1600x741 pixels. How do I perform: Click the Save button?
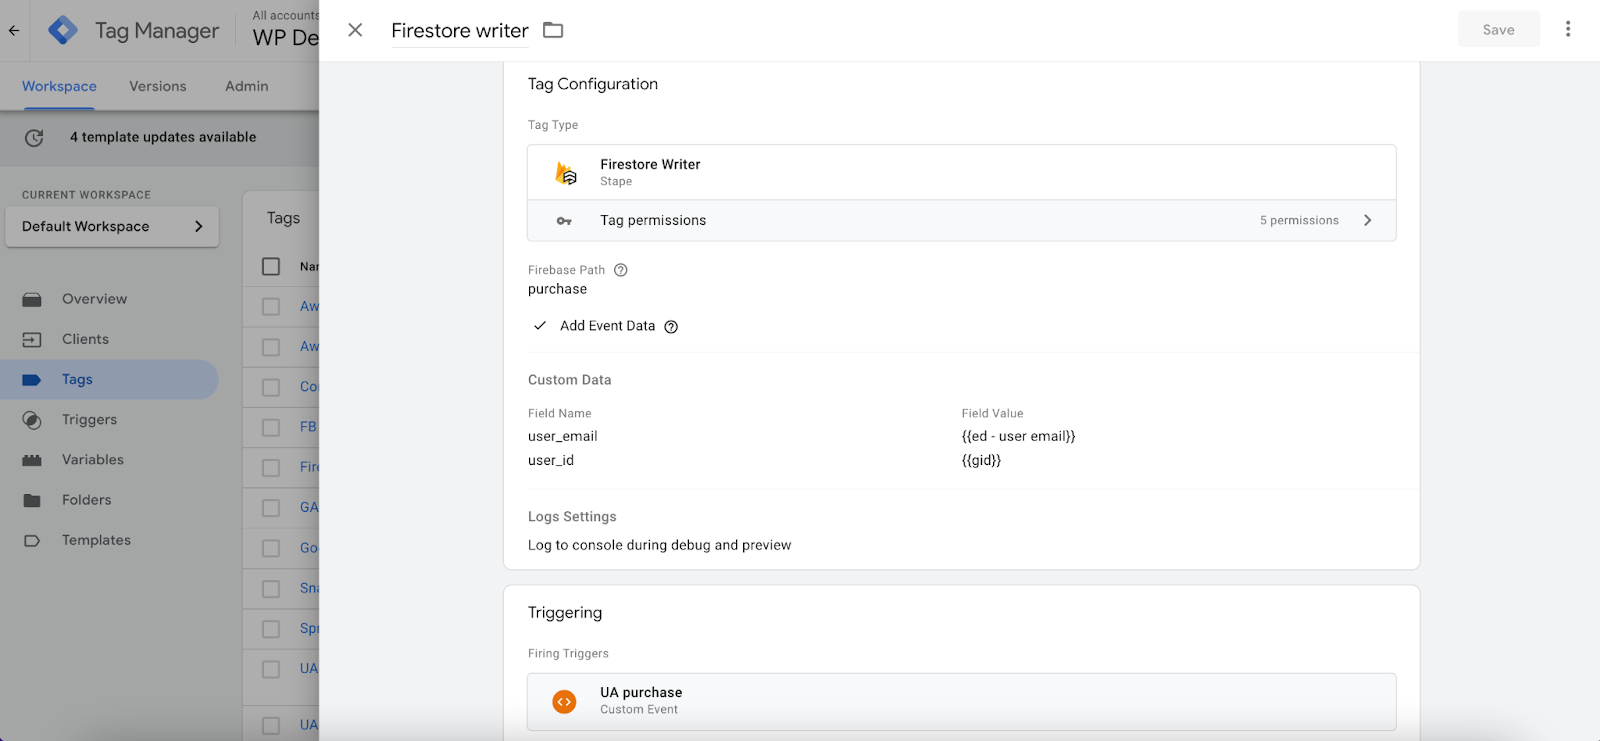pyautogui.click(x=1498, y=30)
